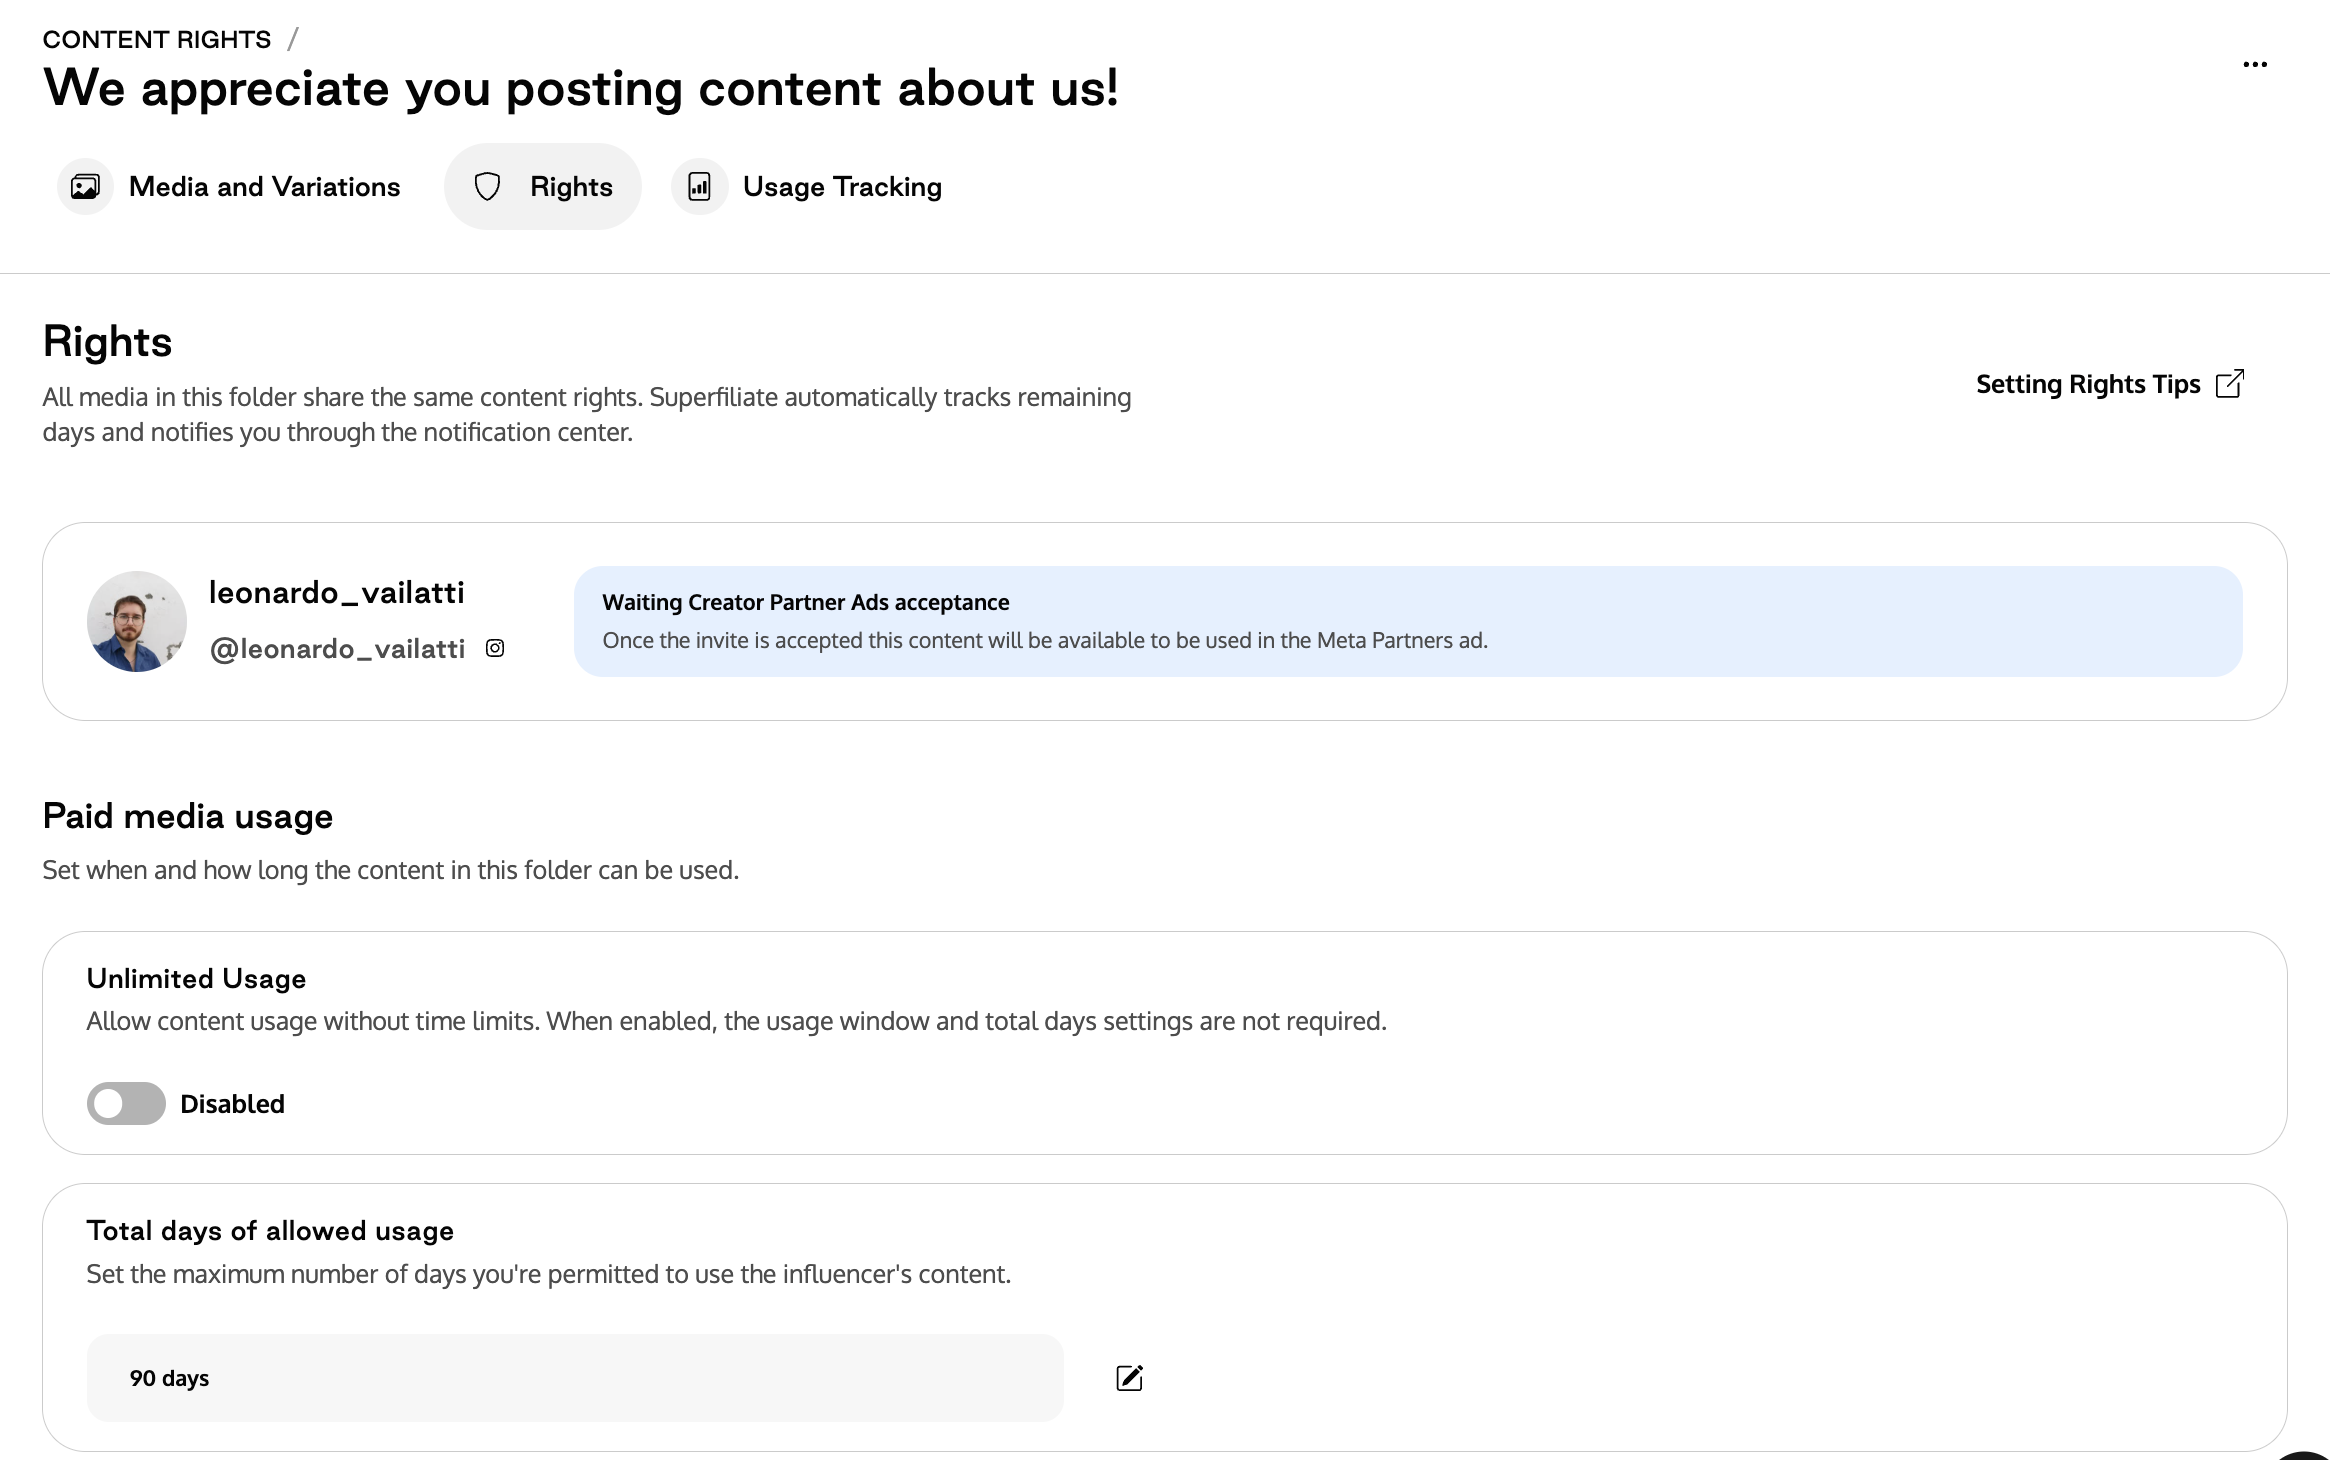Click the Total days of allowed usage heading
2330x1460 pixels.
pyautogui.click(x=270, y=1231)
